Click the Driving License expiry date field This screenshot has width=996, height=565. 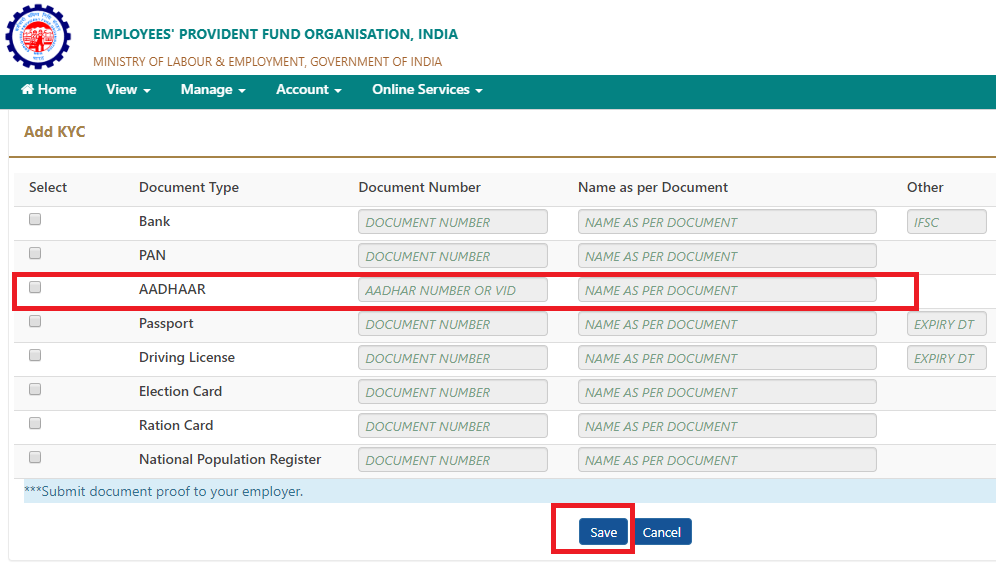[946, 358]
